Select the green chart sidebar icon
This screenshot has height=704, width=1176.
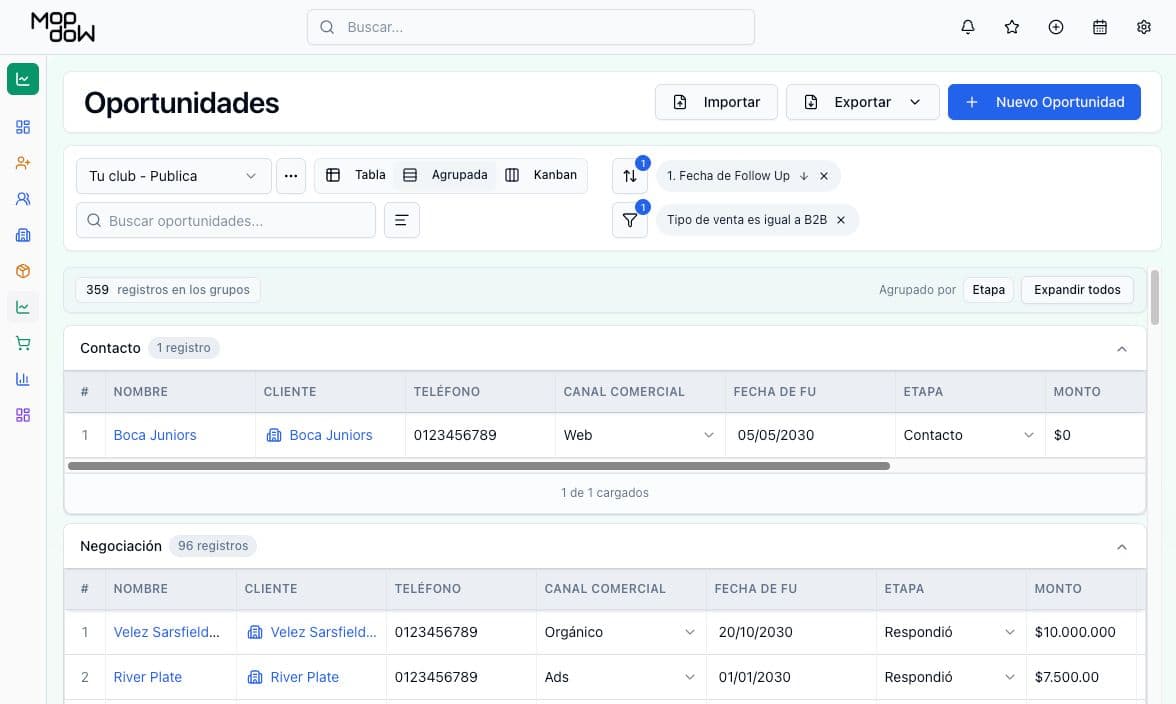tap(22, 79)
